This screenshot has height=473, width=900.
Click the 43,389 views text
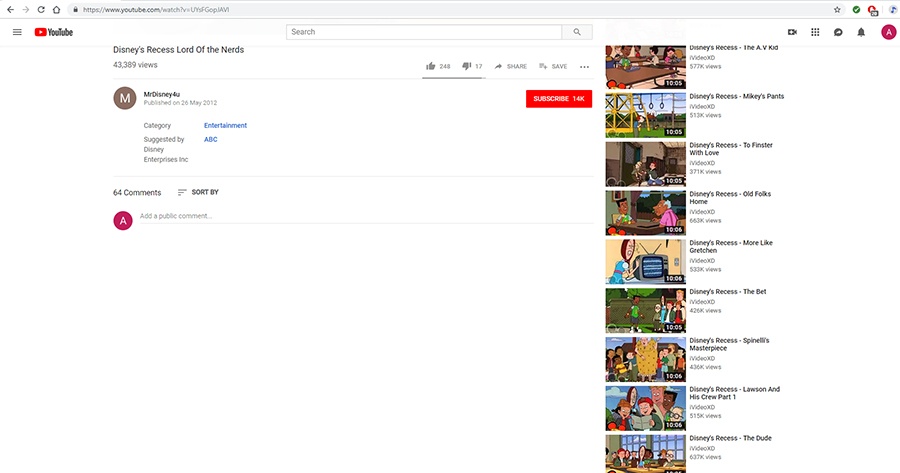135,65
